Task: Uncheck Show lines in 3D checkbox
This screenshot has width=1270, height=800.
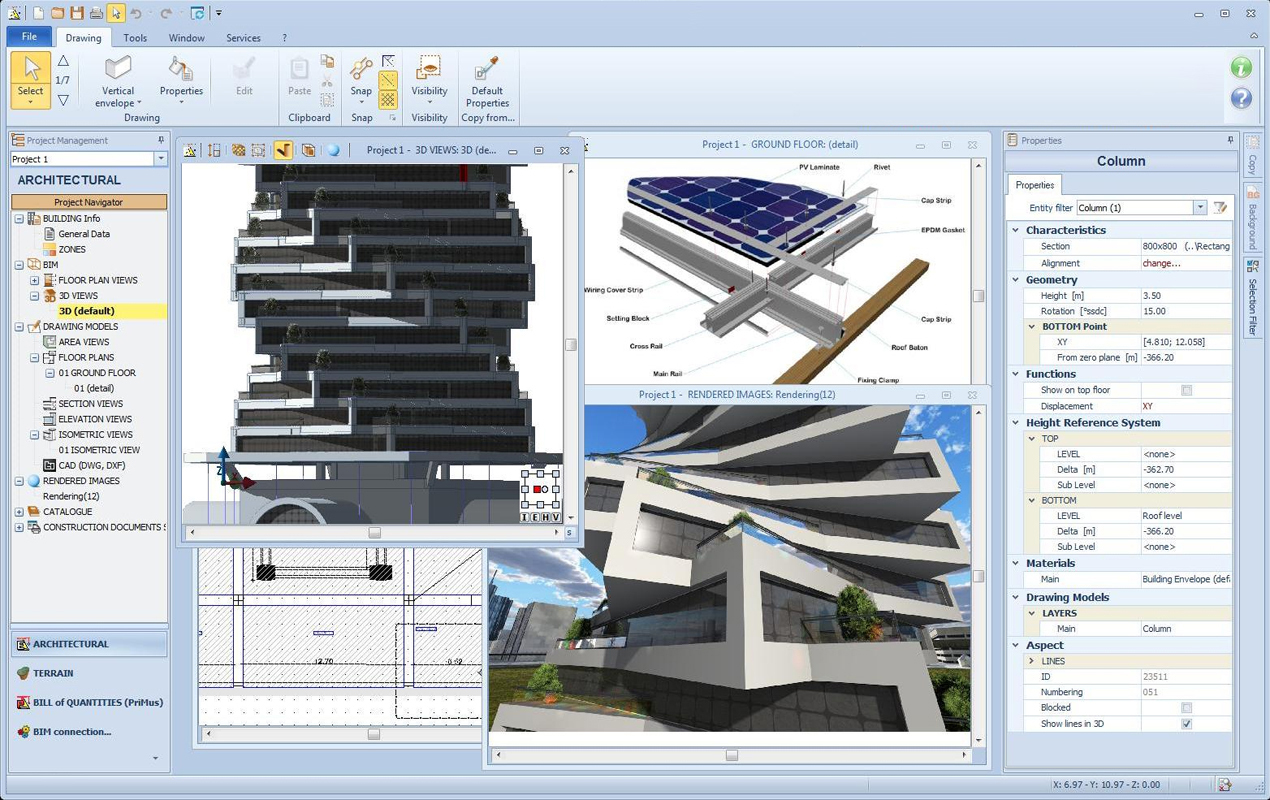Action: pos(1186,724)
